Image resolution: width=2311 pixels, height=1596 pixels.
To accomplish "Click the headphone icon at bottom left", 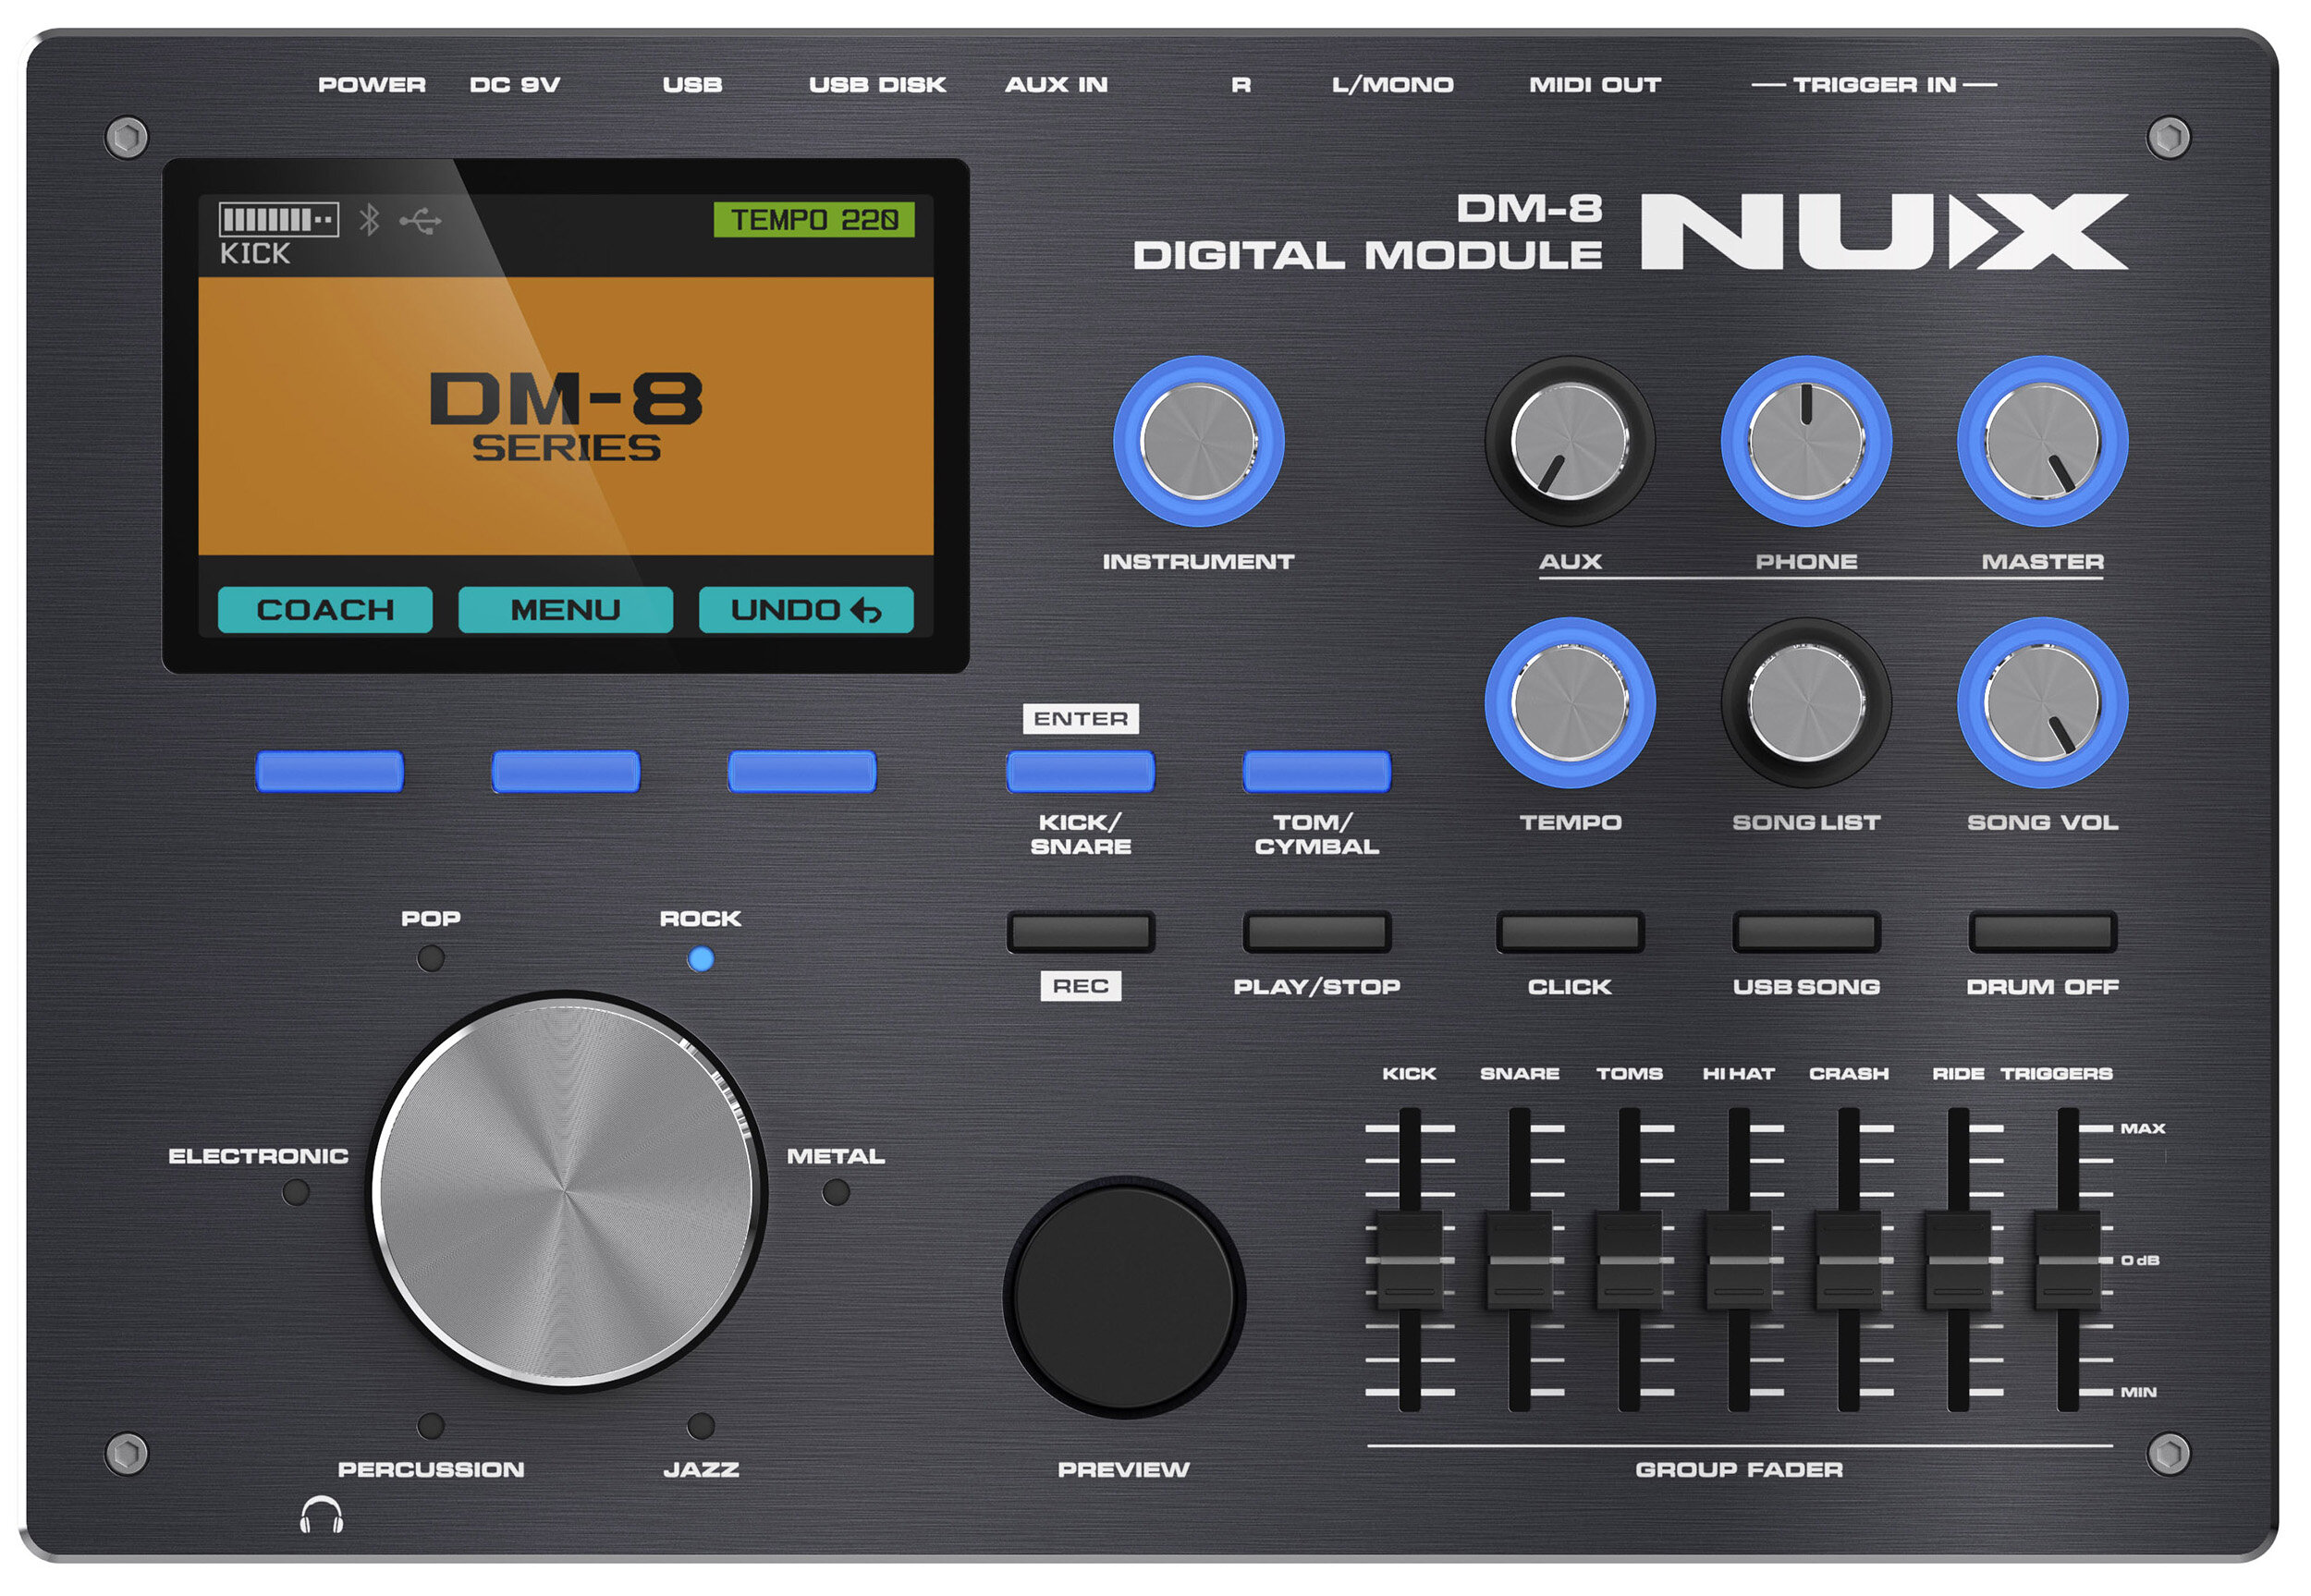I will click(x=322, y=1516).
